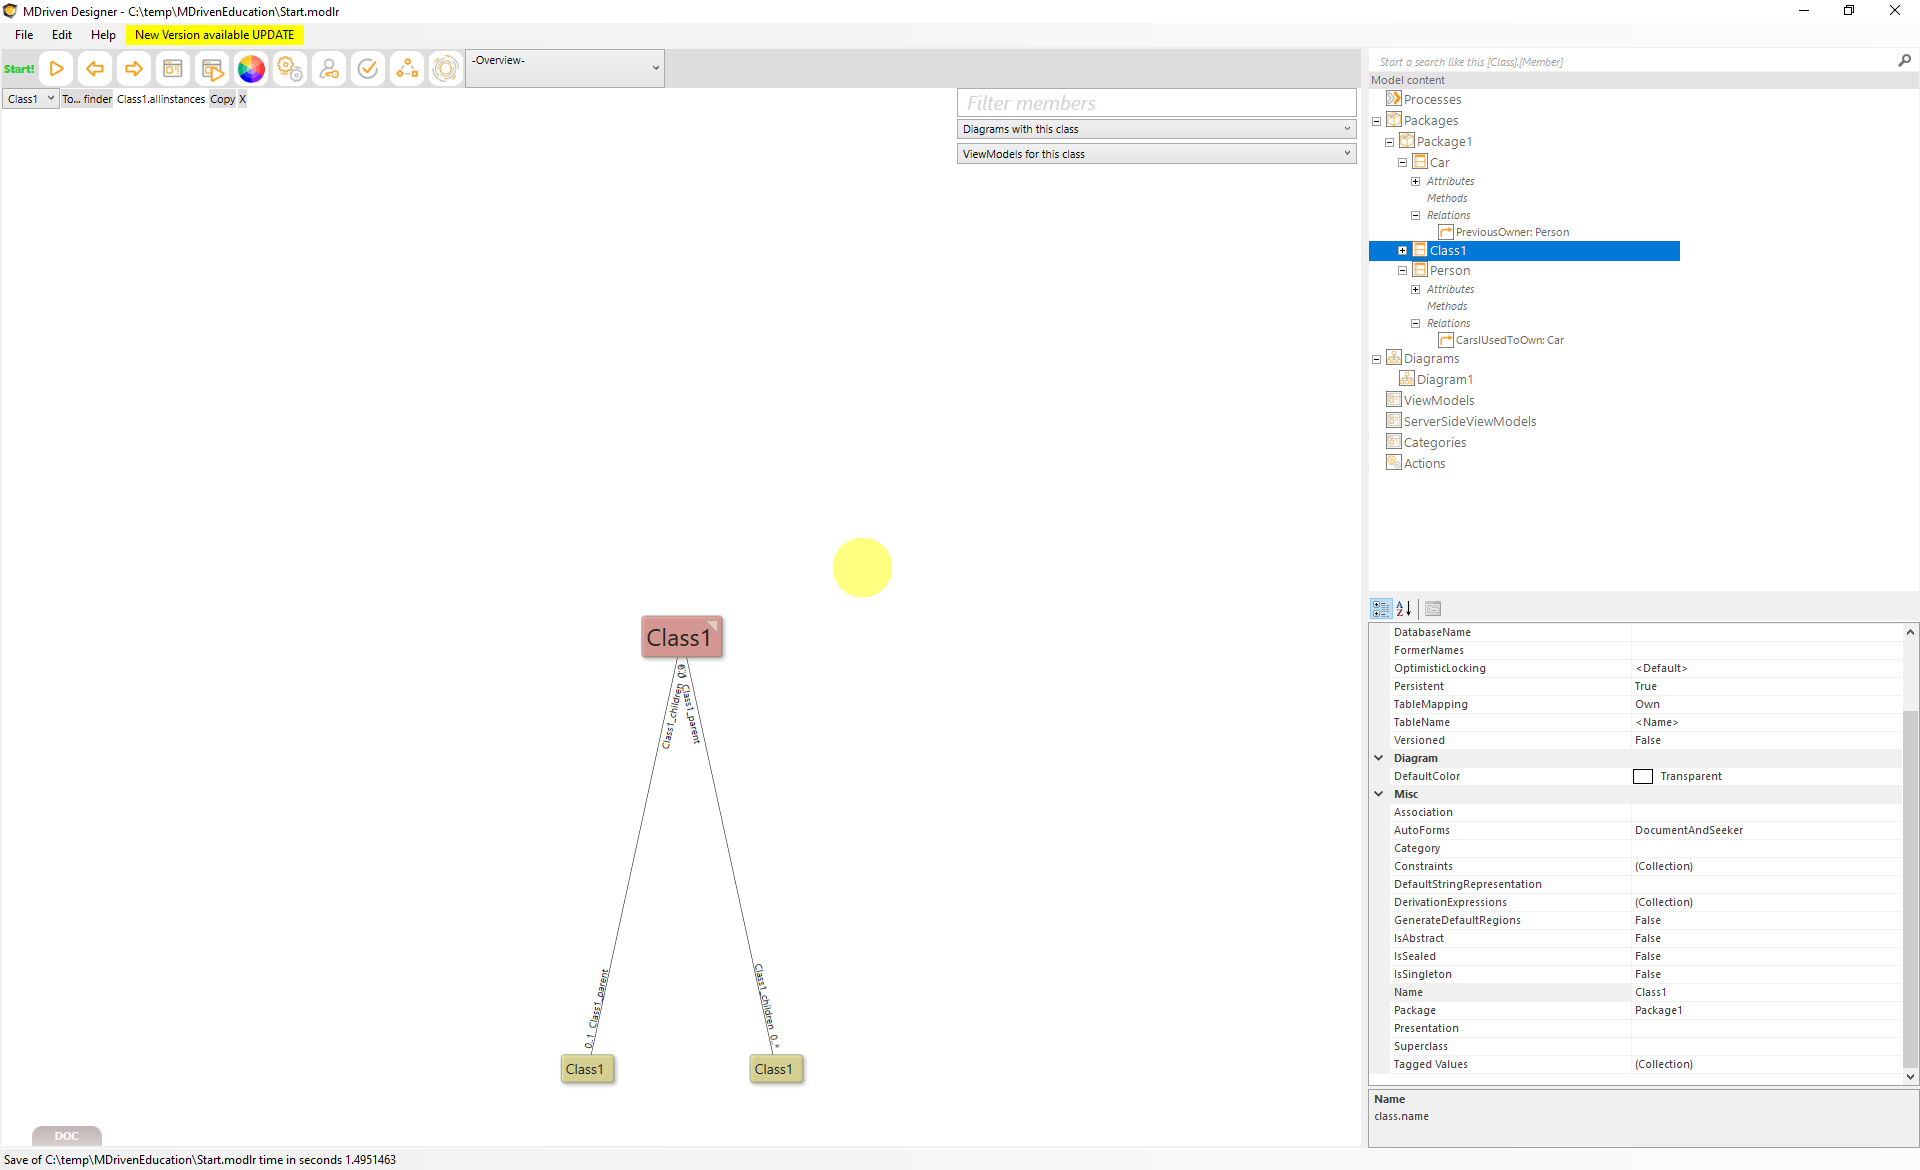Toggle categorized view in property grid
1920x1170 pixels.
pos(1381,608)
